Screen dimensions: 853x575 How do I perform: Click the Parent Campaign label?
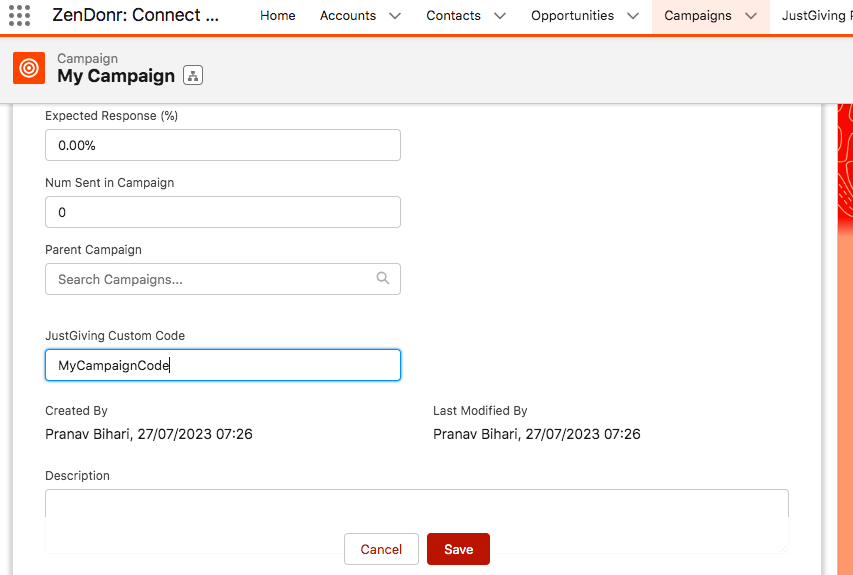click(94, 250)
